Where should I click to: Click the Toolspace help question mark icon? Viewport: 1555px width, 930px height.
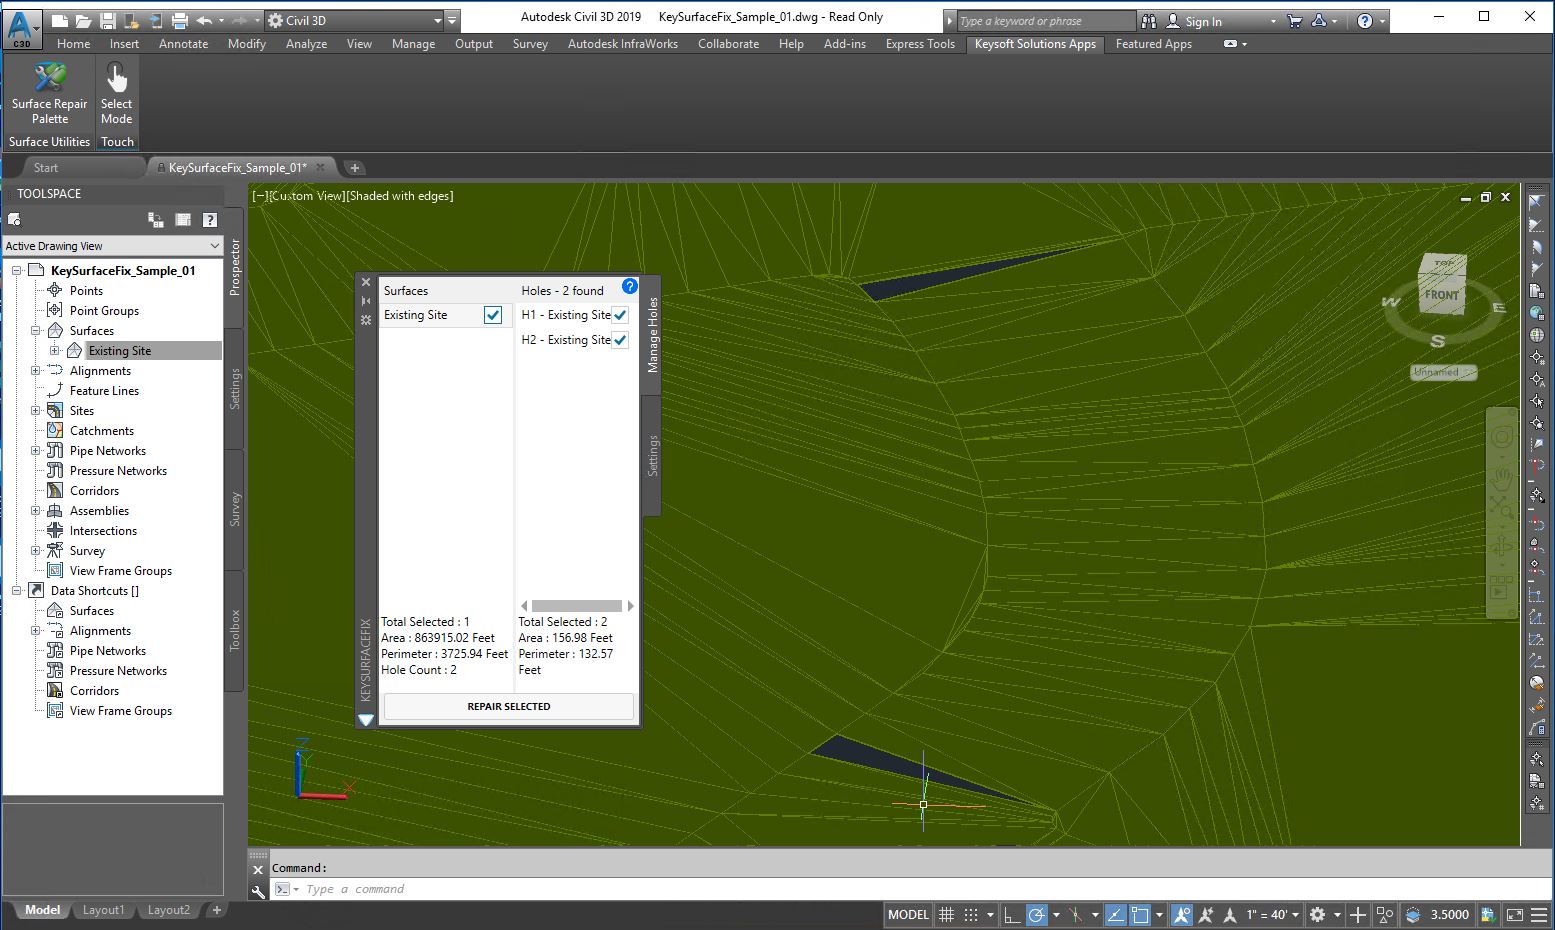pyautogui.click(x=209, y=220)
